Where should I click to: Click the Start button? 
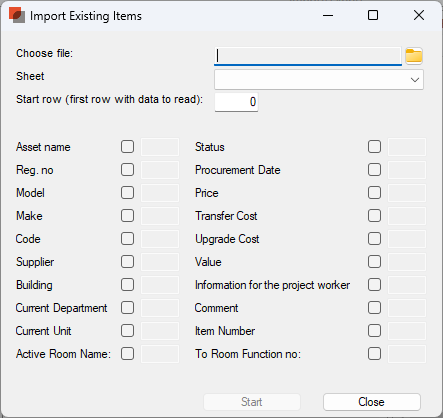(x=252, y=402)
